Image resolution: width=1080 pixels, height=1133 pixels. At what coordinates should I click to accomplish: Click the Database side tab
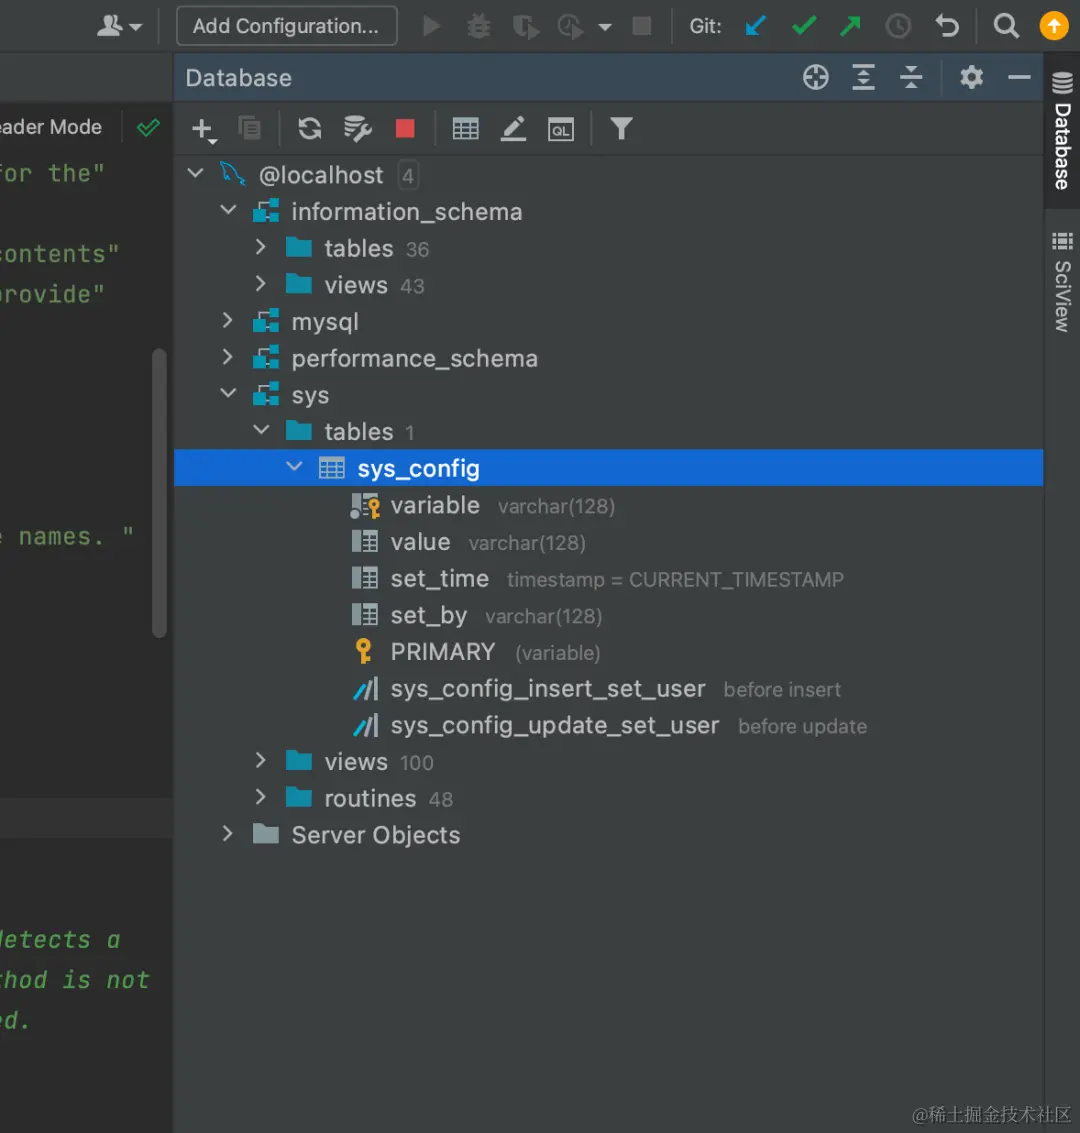1062,132
